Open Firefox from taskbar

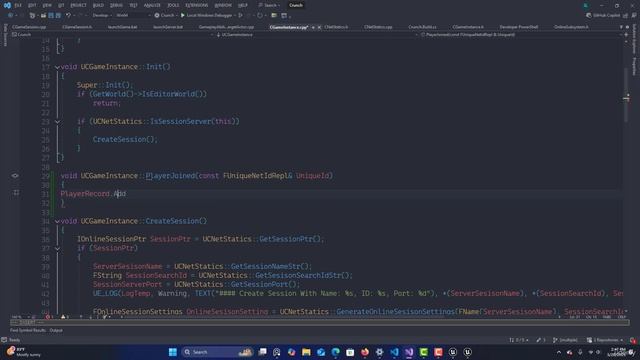[365, 352]
